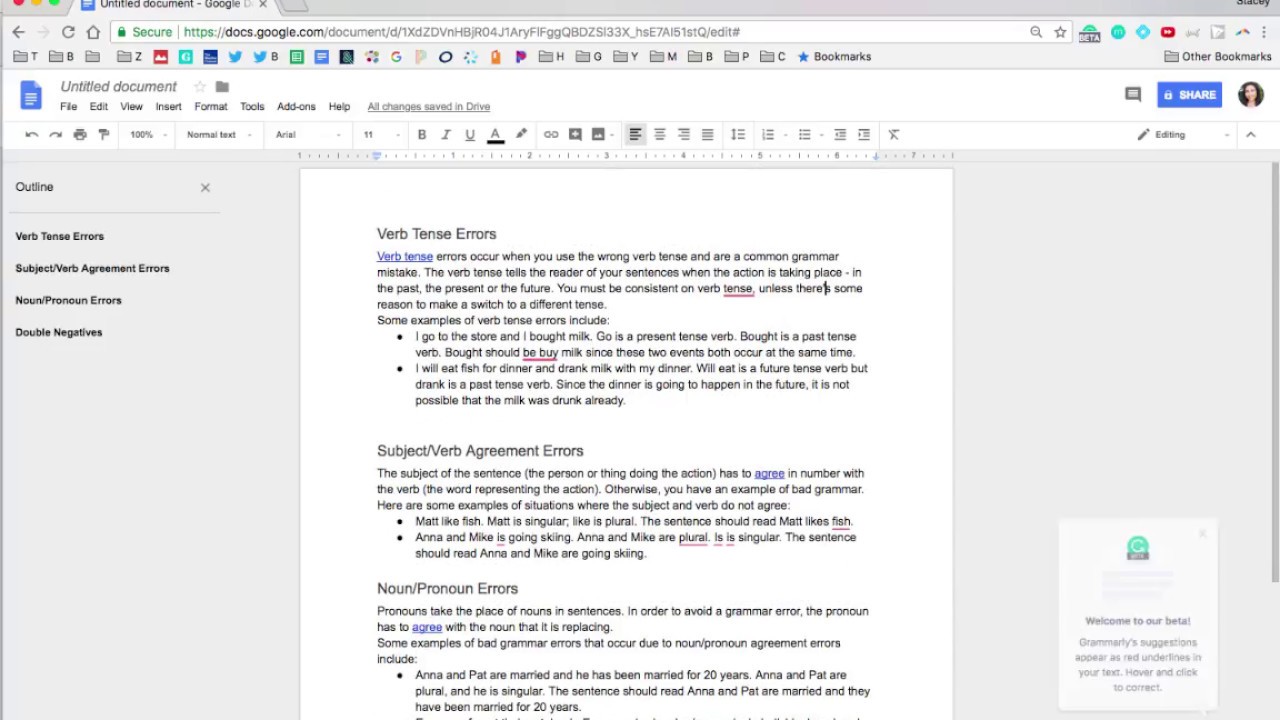This screenshot has height=720, width=1280.
Task: Toggle italic formatting
Action: click(x=446, y=135)
